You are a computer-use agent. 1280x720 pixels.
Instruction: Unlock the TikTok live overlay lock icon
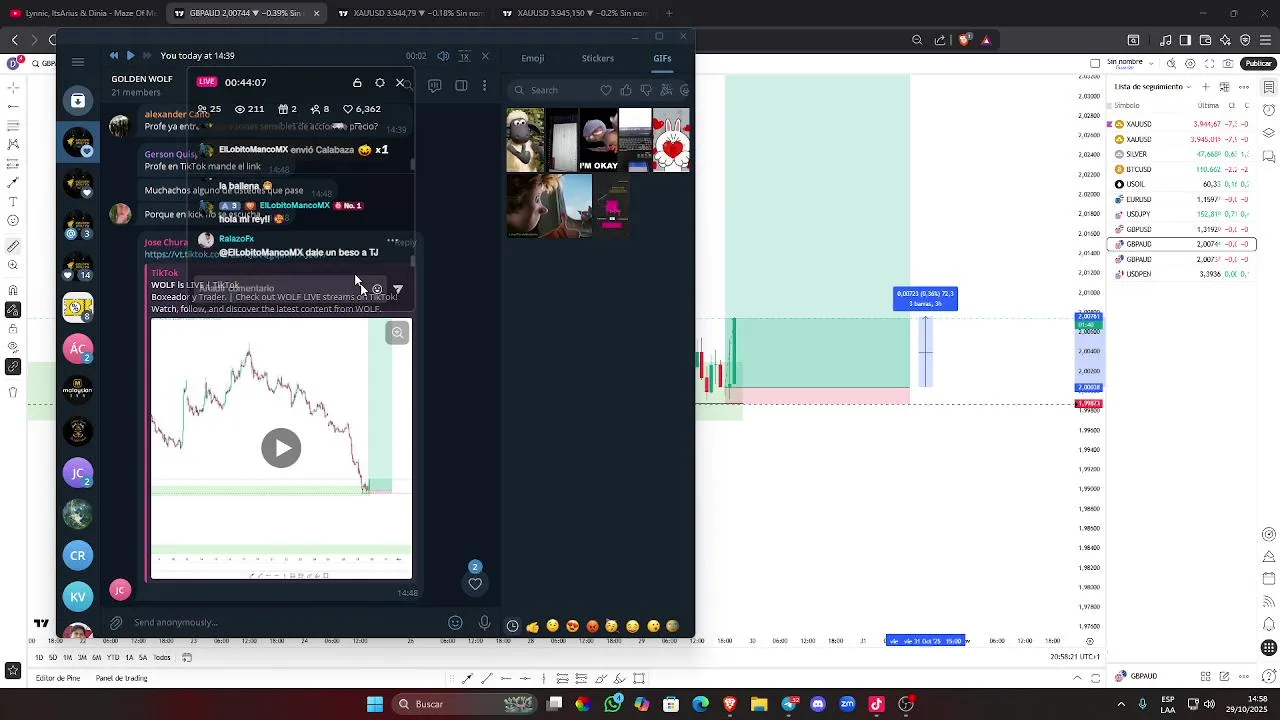pyautogui.click(x=357, y=83)
